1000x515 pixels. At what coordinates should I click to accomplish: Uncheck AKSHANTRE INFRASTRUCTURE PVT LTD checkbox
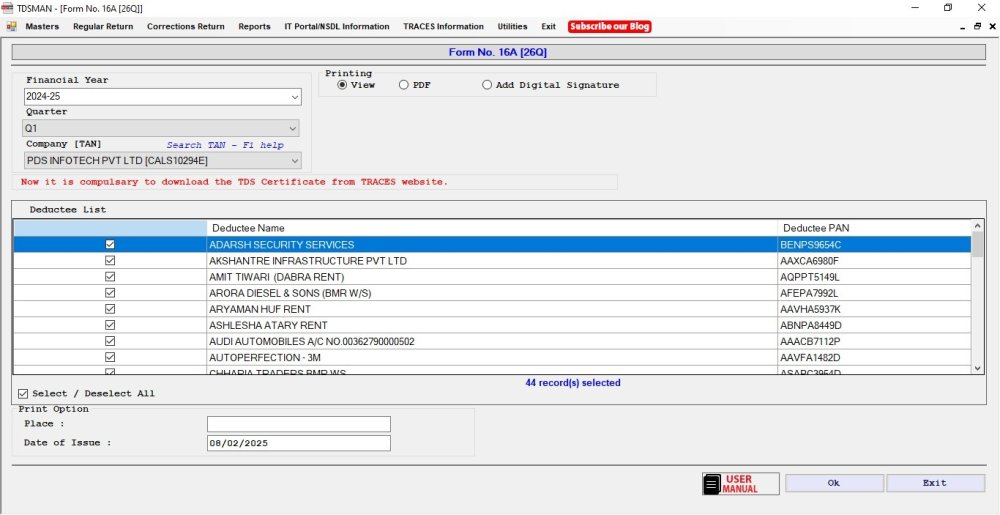[110, 261]
